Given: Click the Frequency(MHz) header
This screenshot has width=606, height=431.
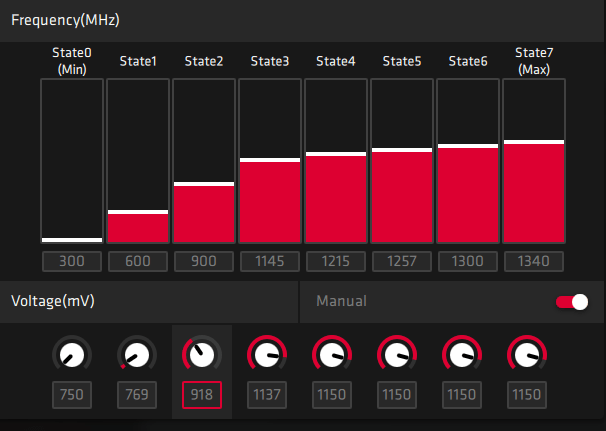Looking at the screenshot, I should (65, 20).
